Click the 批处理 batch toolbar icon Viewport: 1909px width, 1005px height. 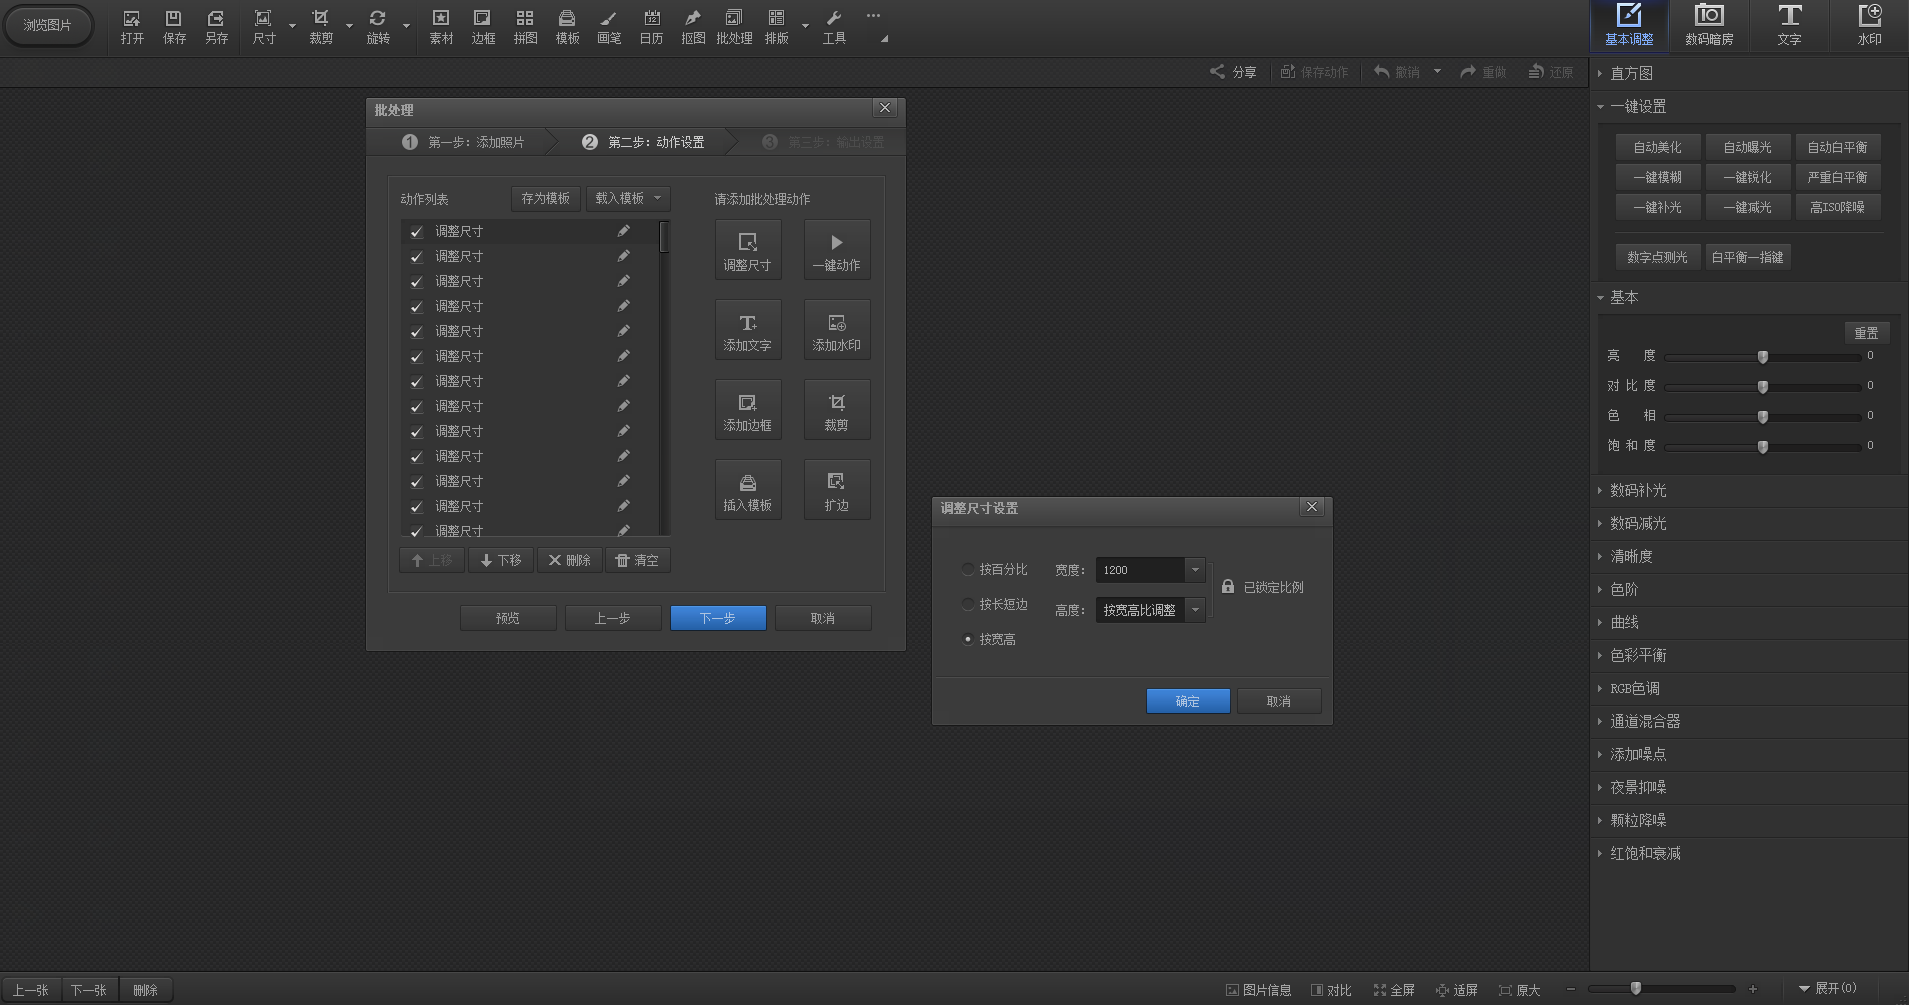(734, 27)
